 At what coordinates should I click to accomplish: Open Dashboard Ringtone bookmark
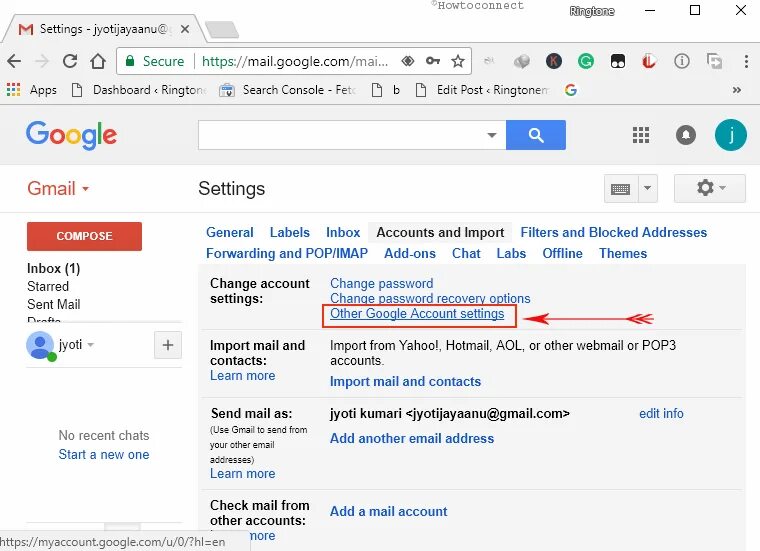[140, 90]
